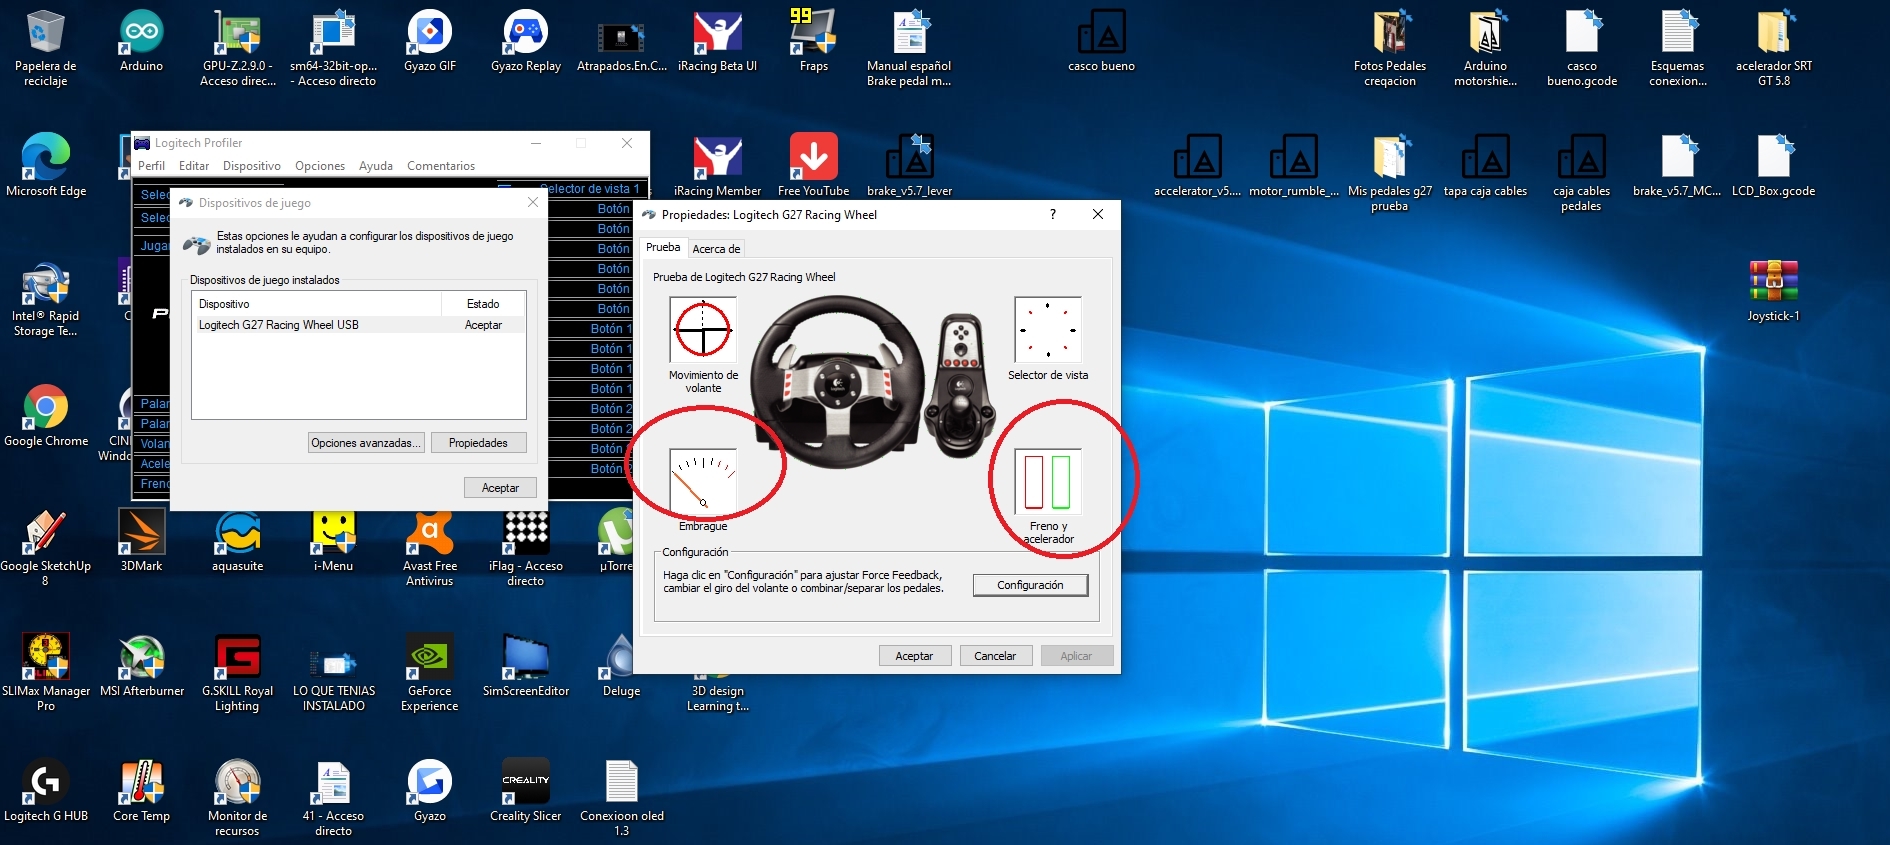The width and height of the screenshot is (1890, 845).
Task: Open the Dispositivo menu in Logitech Profiler
Action: coord(252,166)
